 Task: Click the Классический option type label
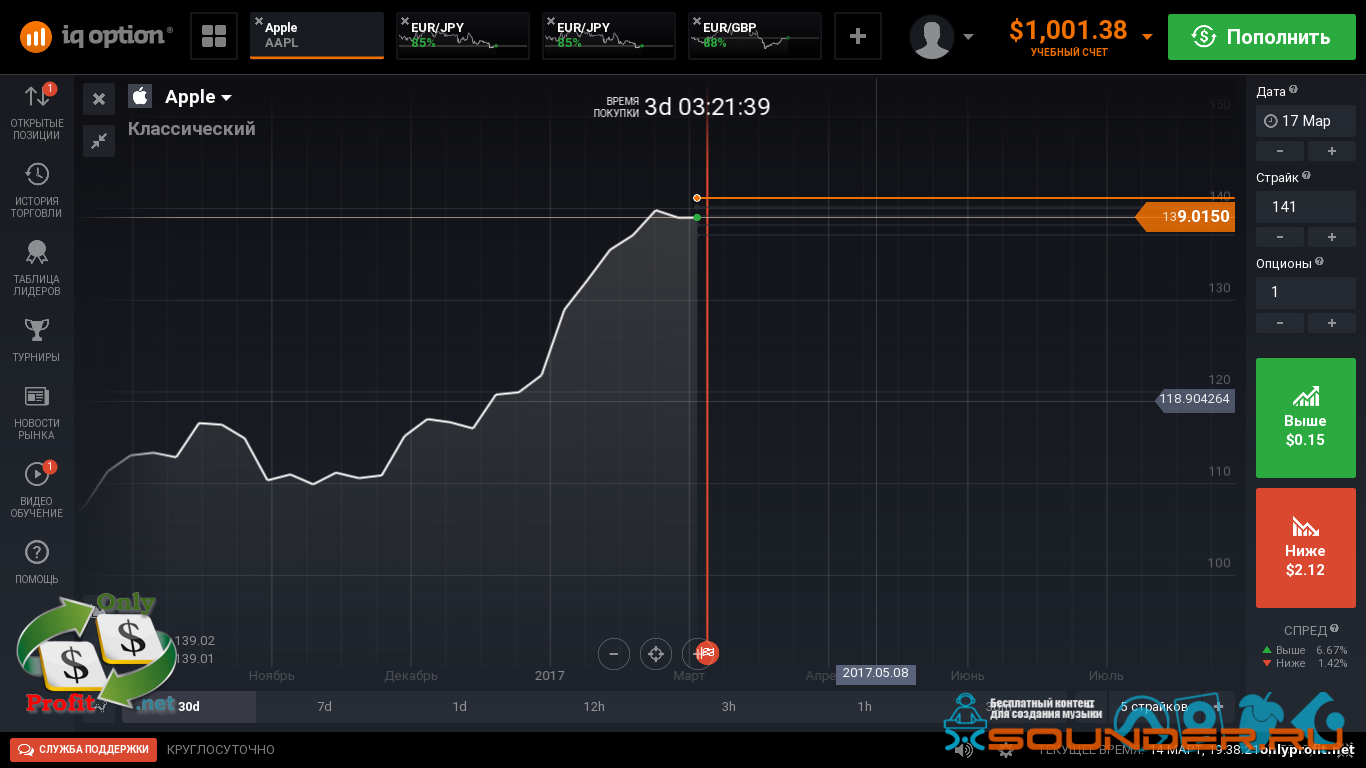point(192,129)
